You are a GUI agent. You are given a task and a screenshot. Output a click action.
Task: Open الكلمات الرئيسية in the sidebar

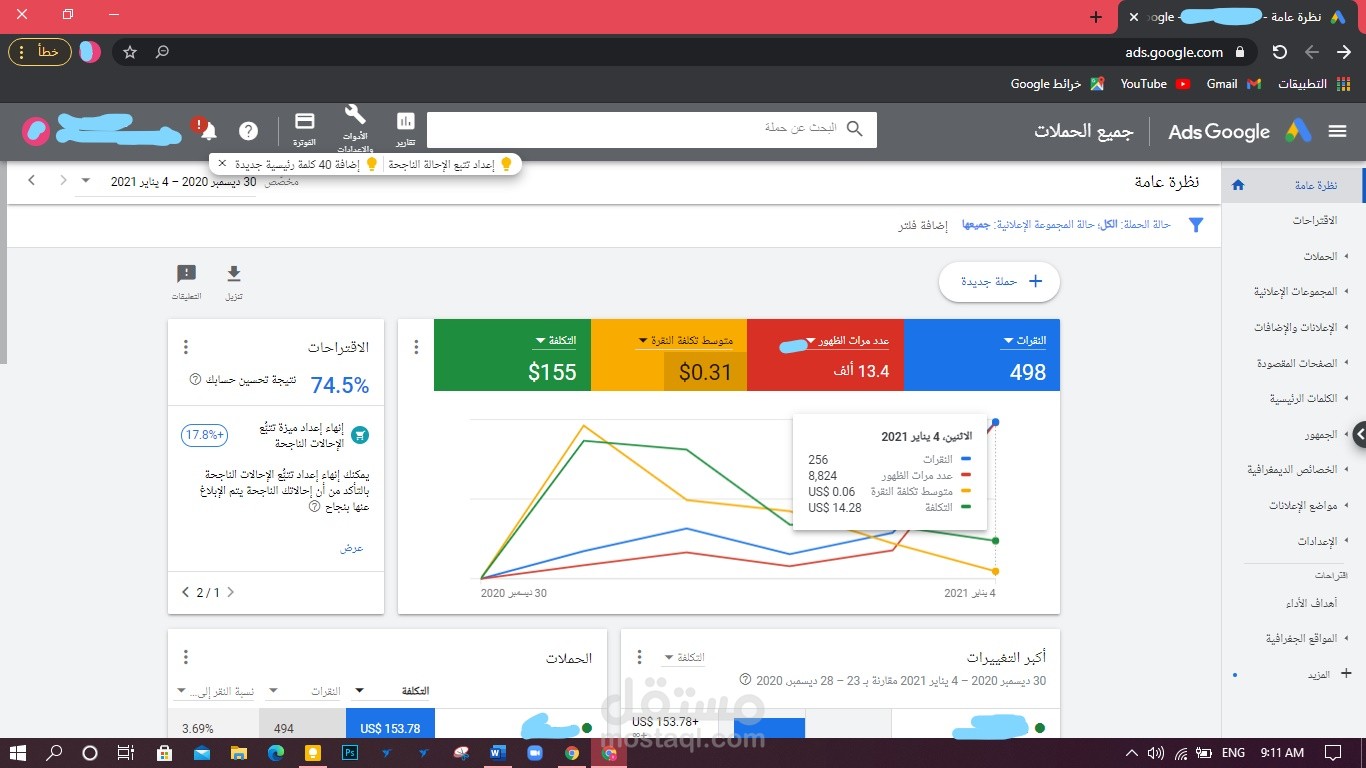tap(1304, 399)
